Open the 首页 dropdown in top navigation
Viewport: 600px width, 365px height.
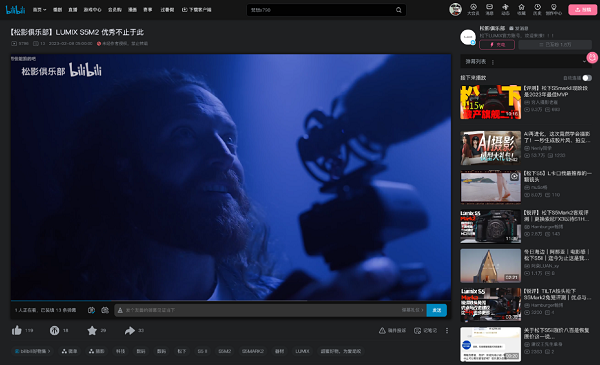point(39,10)
